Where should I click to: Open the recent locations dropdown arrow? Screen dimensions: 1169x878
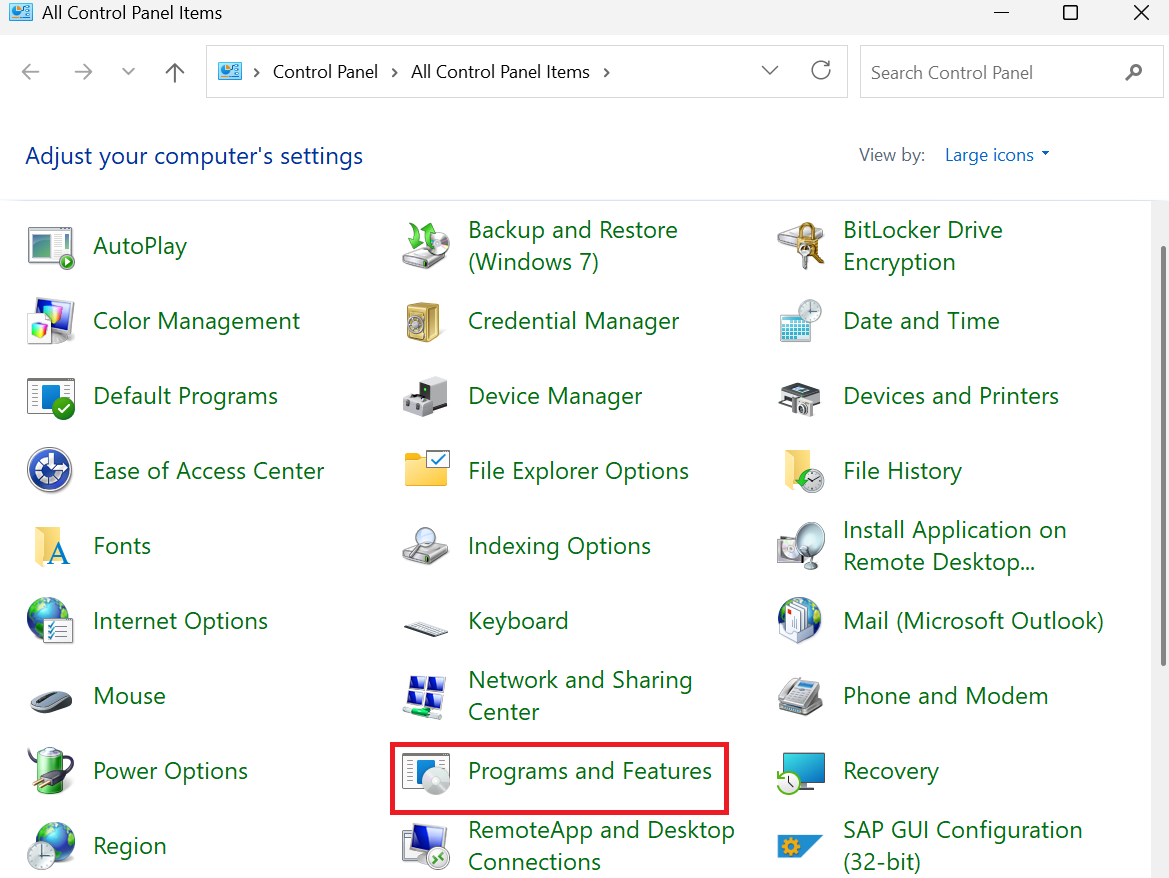coord(128,72)
